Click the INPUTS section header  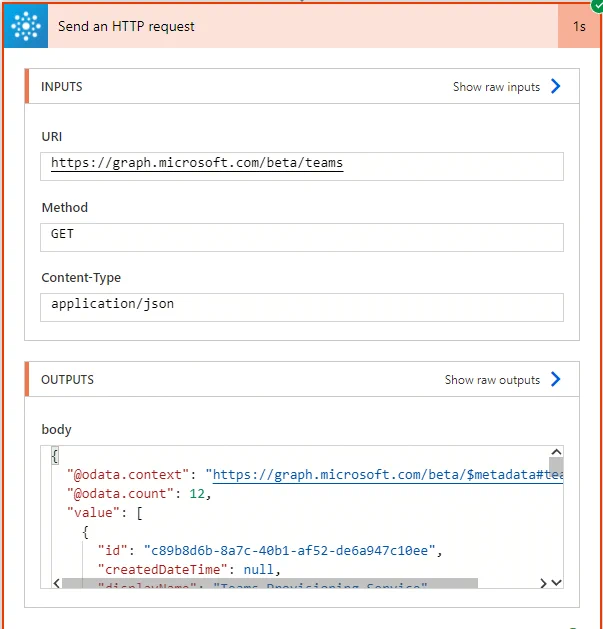click(x=302, y=86)
